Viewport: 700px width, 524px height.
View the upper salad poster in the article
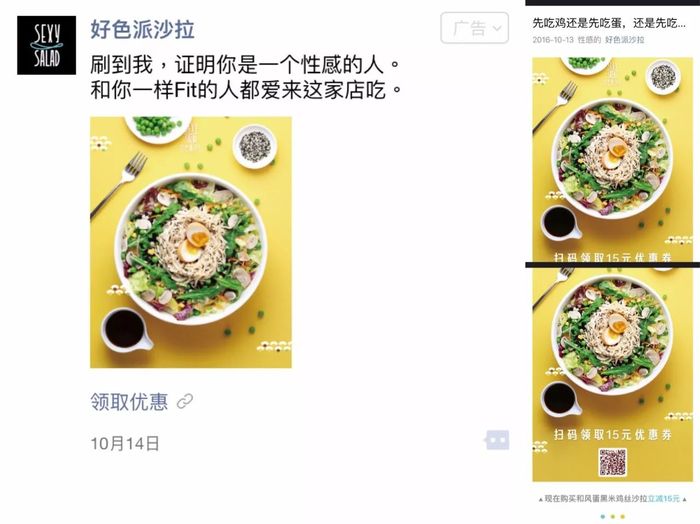coord(612,160)
